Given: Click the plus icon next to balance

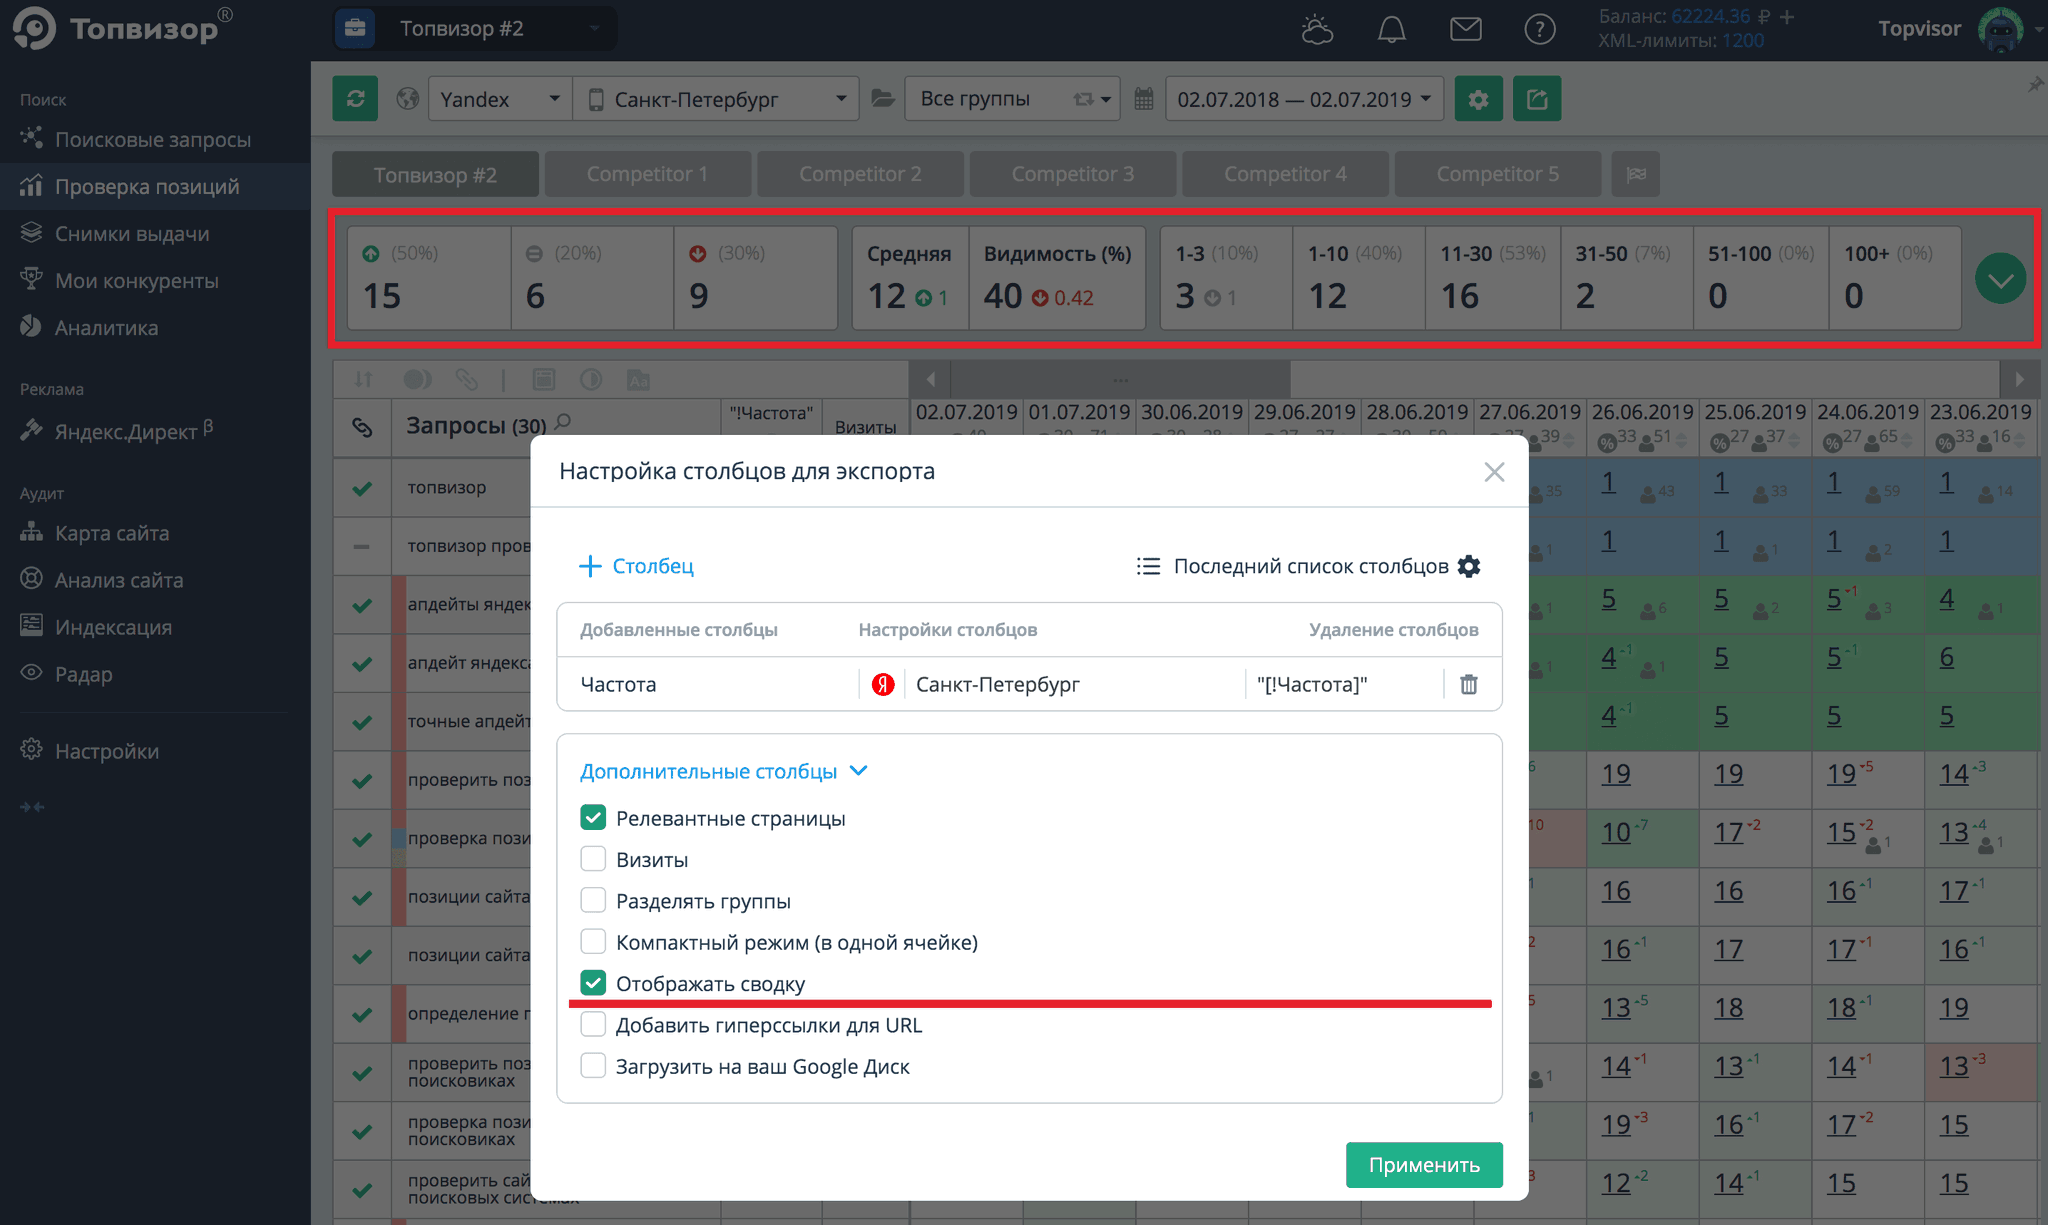Looking at the screenshot, I should coord(1787,17).
